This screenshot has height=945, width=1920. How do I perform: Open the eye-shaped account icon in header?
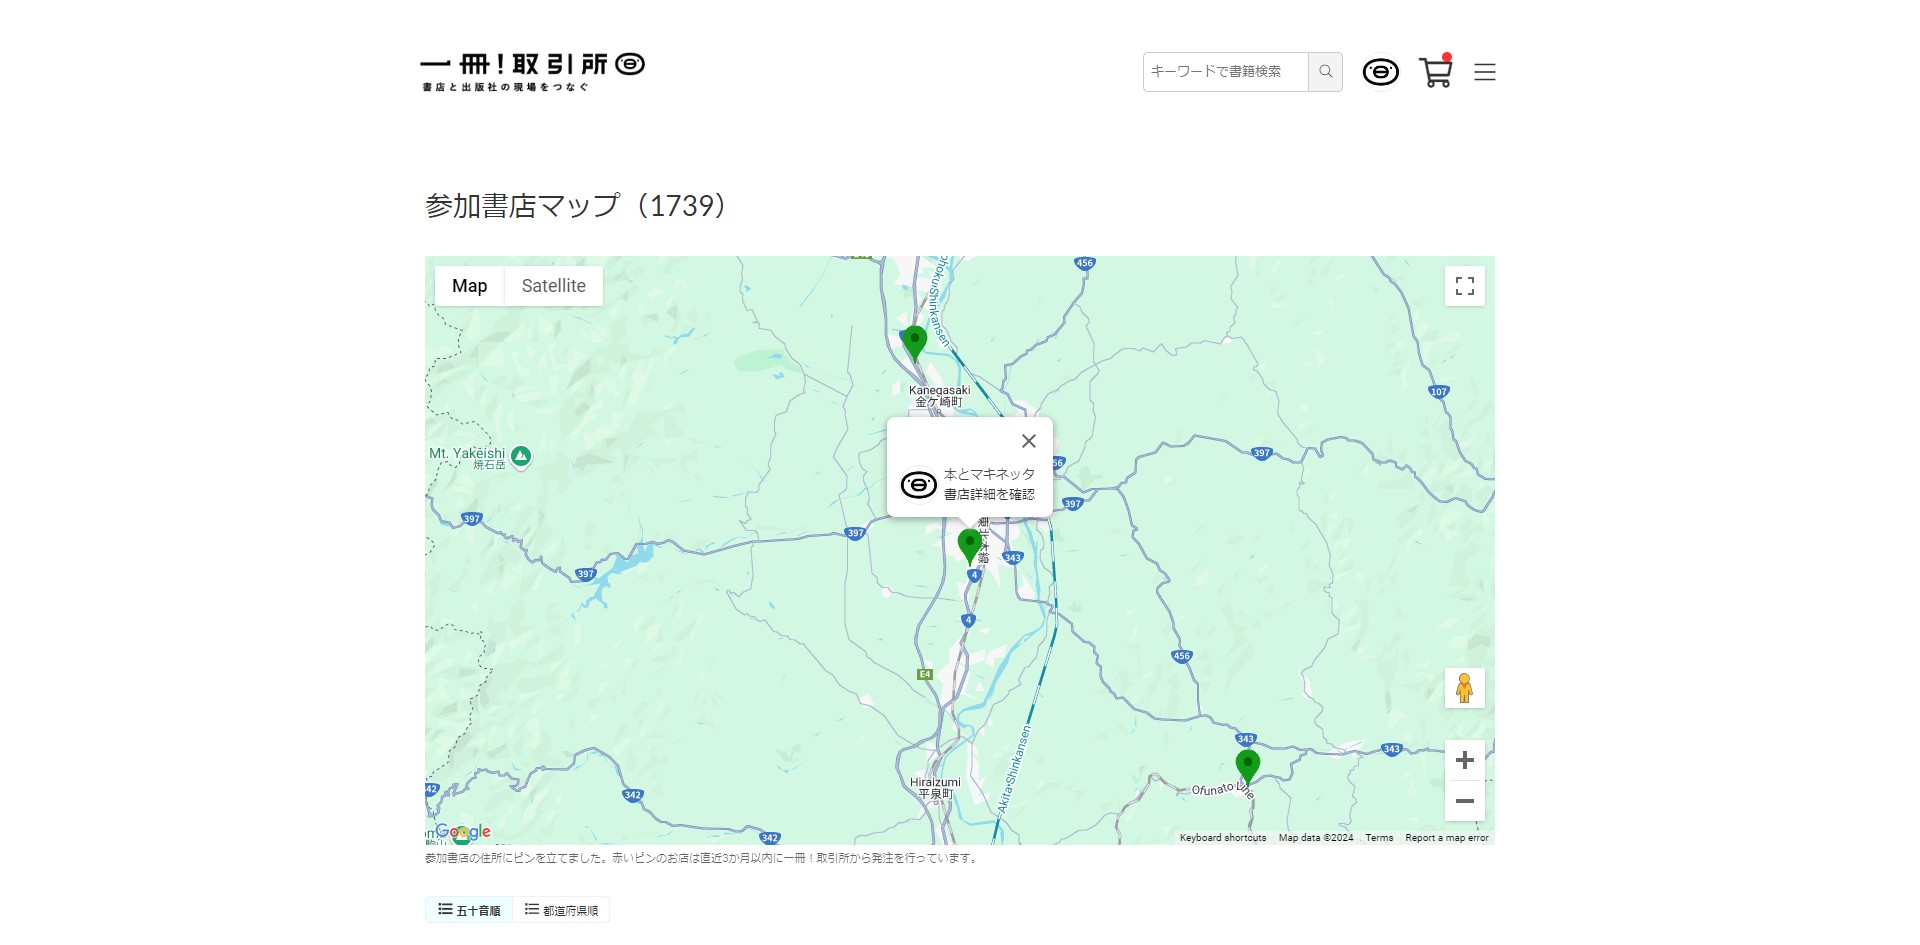[1381, 72]
